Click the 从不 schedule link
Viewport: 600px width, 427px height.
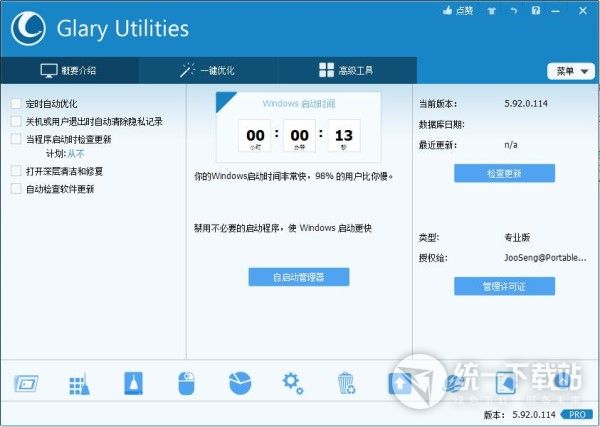(76, 155)
